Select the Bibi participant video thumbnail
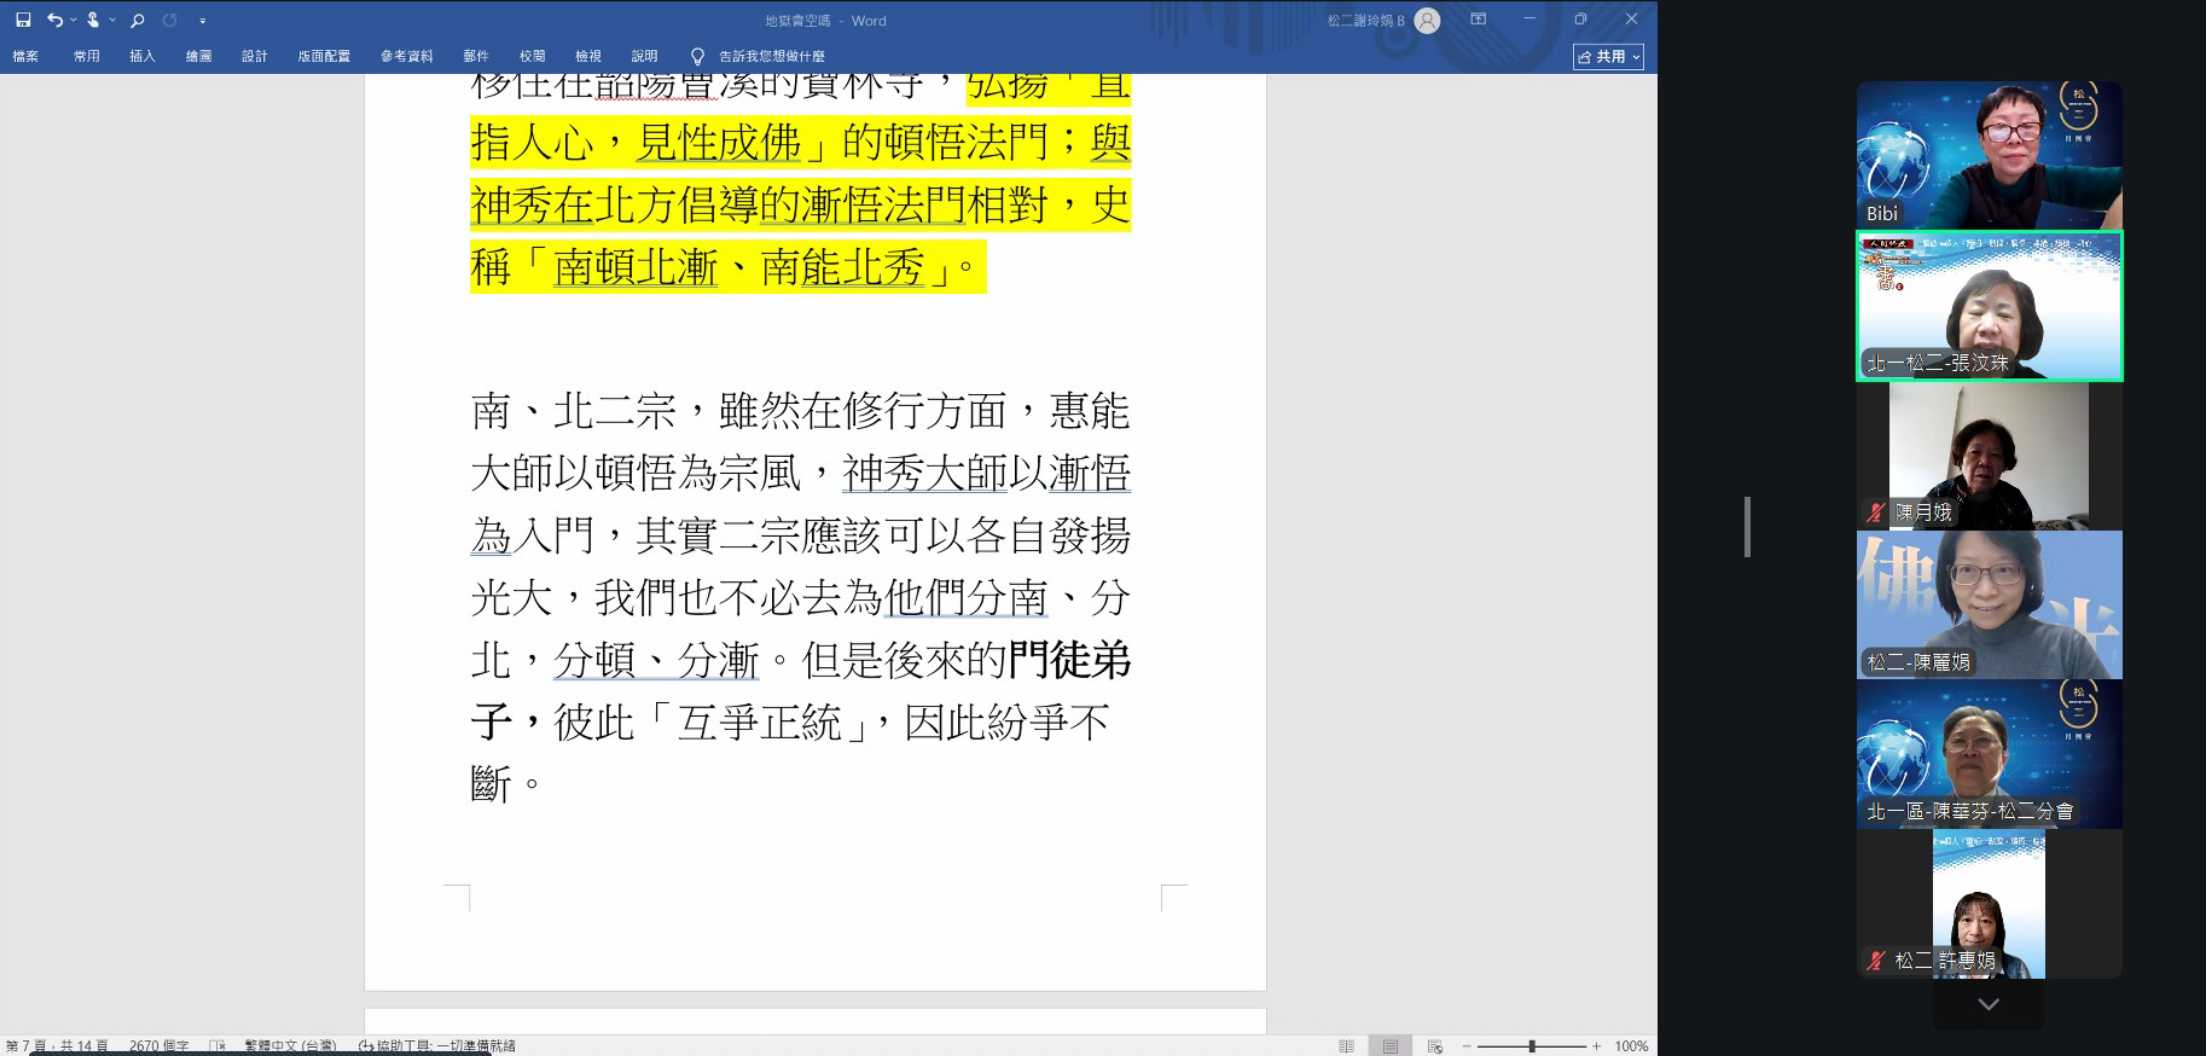 (x=1988, y=155)
